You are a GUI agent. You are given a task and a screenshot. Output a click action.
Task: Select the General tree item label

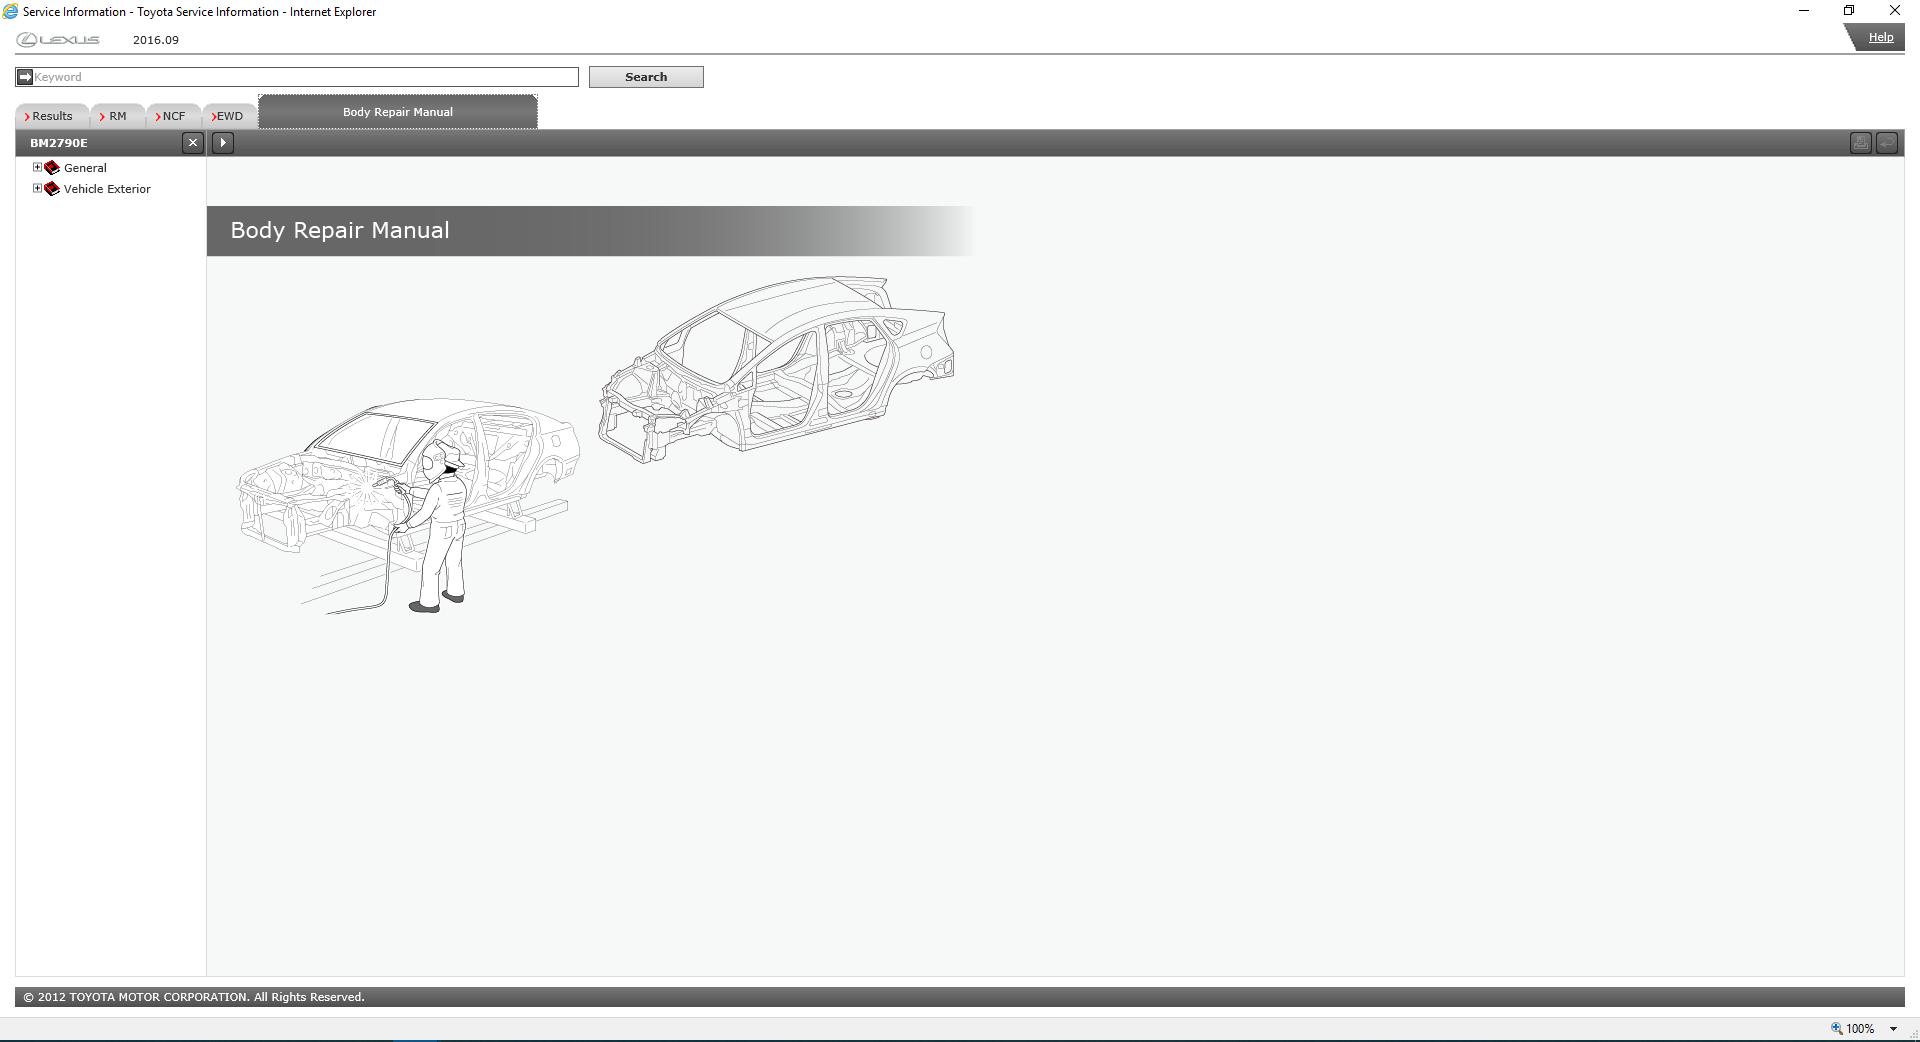point(85,168)
